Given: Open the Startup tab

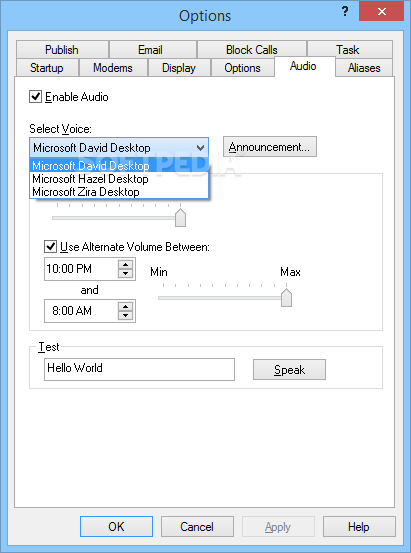Looking at the screenshot, I should click(47, 68).
